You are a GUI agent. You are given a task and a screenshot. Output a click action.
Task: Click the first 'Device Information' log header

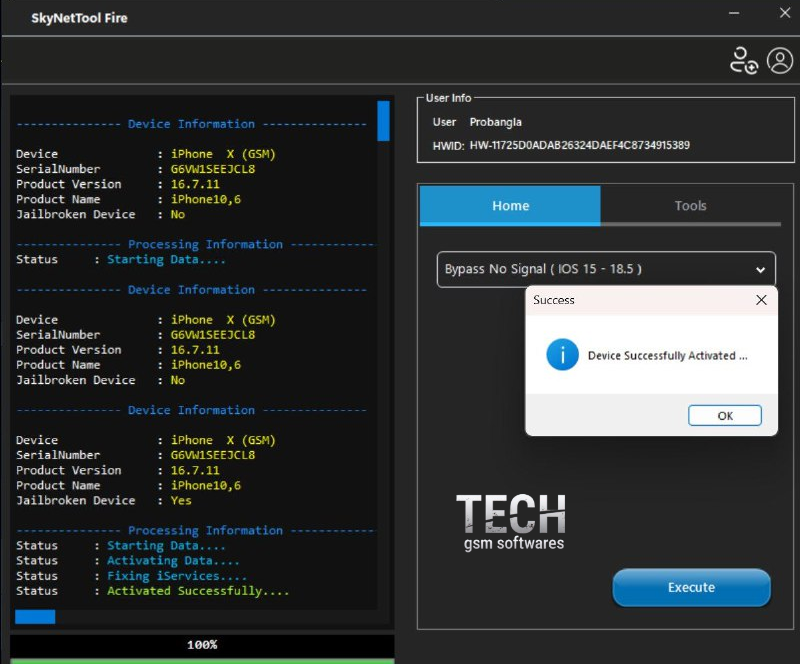pos(191,124)
